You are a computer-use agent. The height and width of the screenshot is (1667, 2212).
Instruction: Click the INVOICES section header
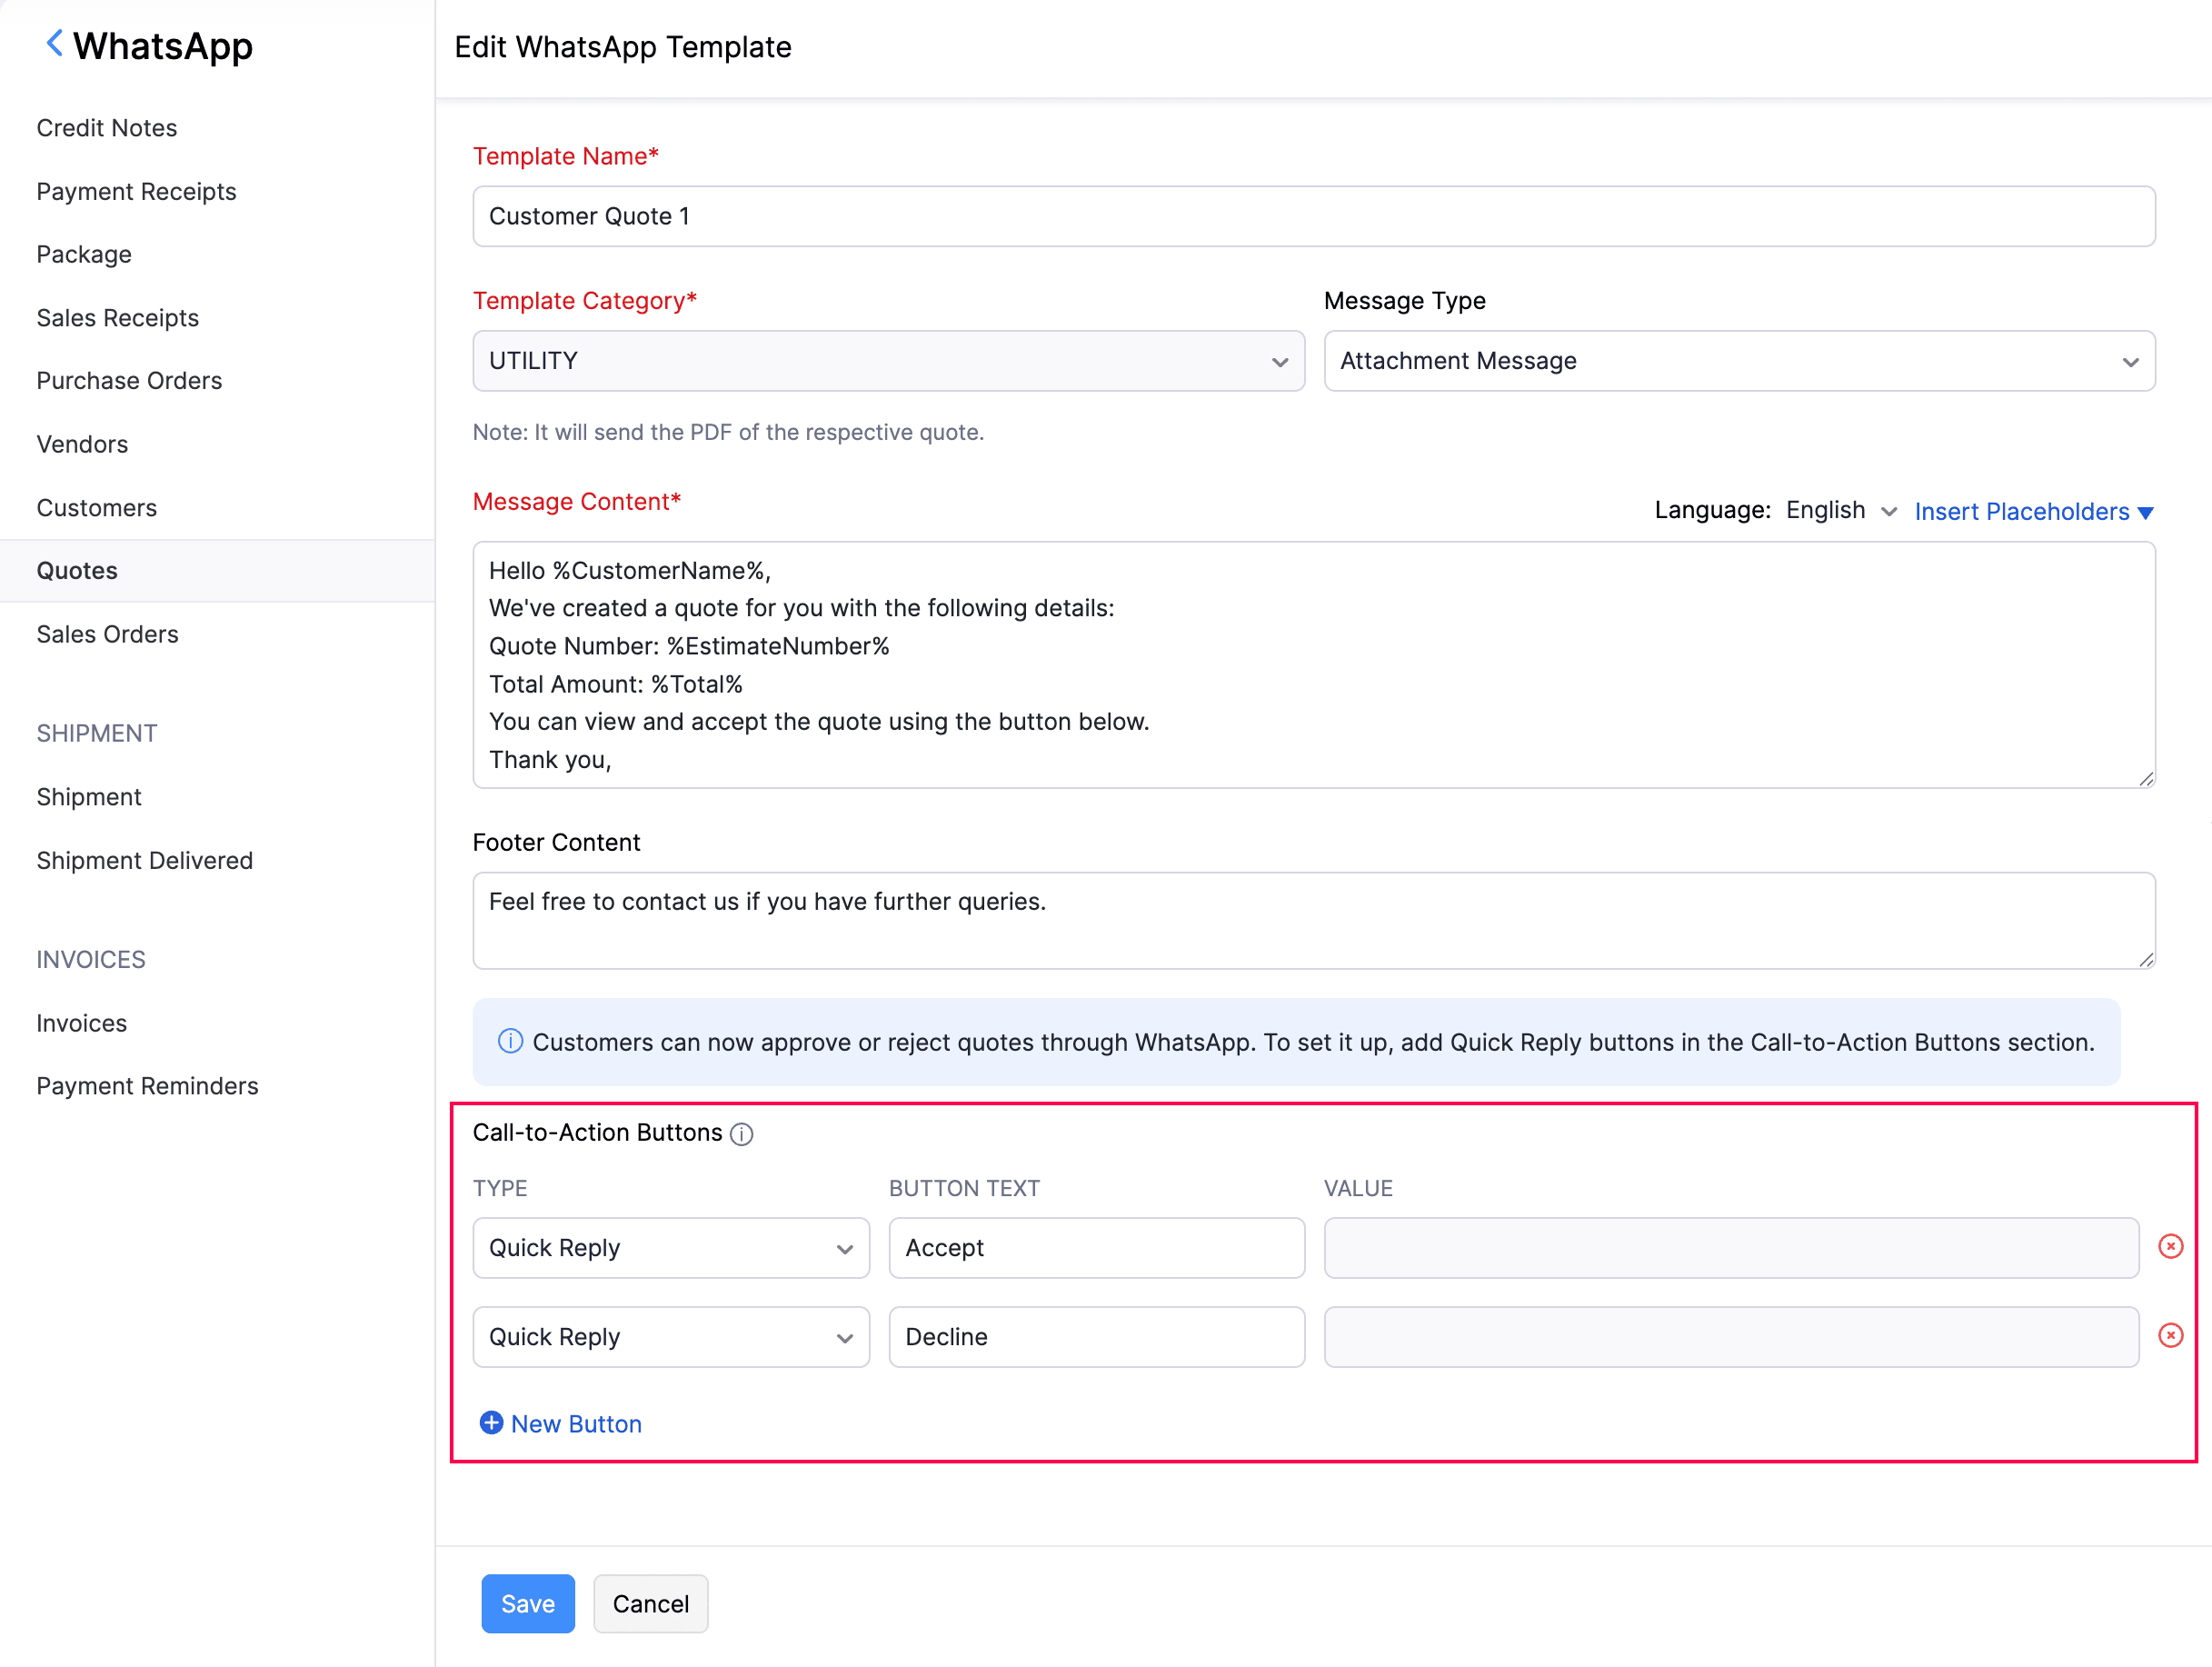point(91,959)
